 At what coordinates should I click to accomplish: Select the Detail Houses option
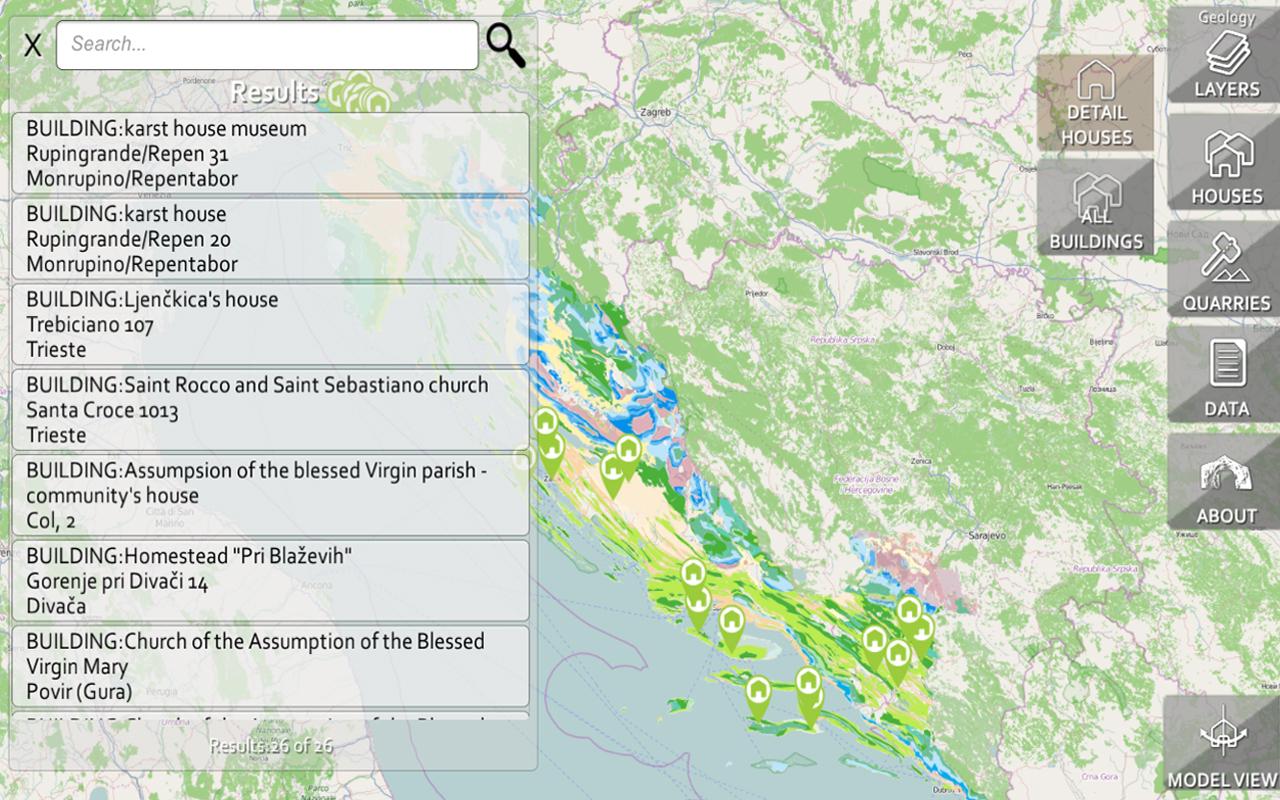point(1096,103)
